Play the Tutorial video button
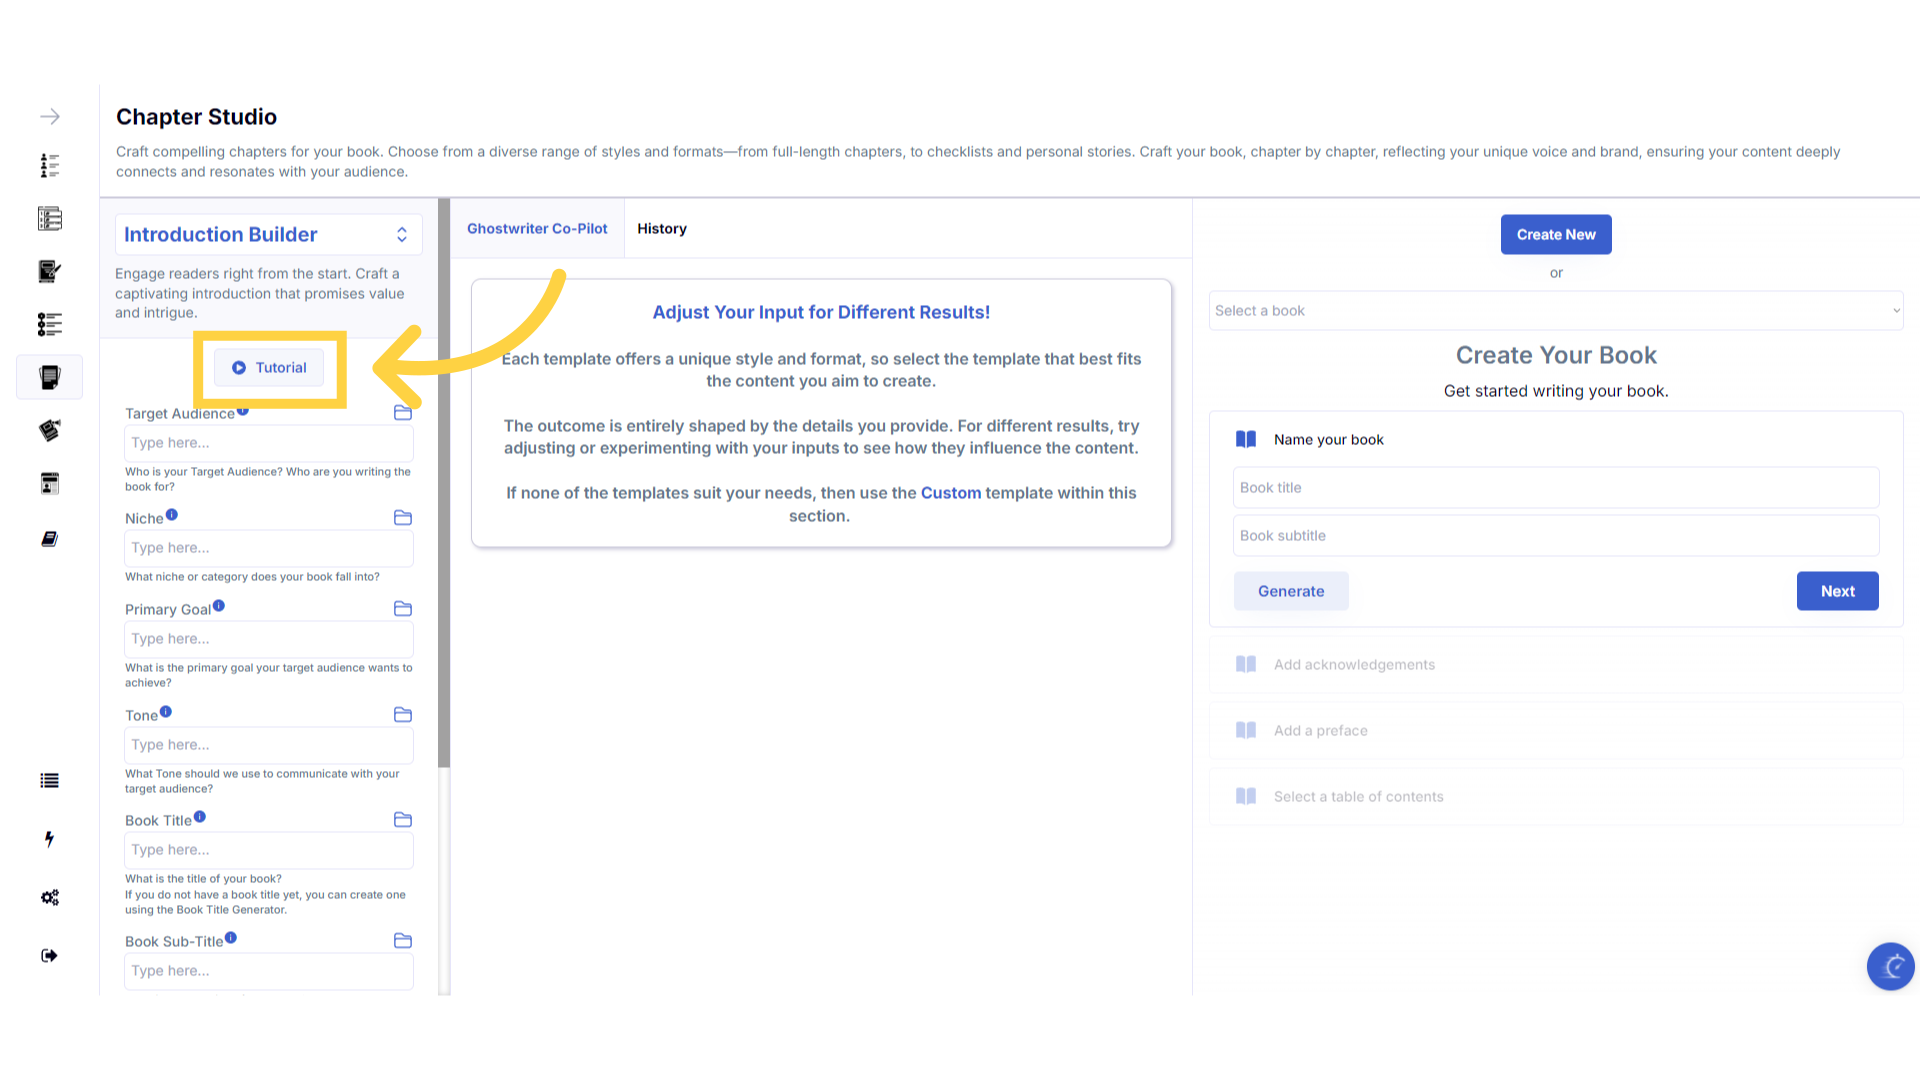The width and height of the screenshot is (1920, 1080). click(269, 368)
